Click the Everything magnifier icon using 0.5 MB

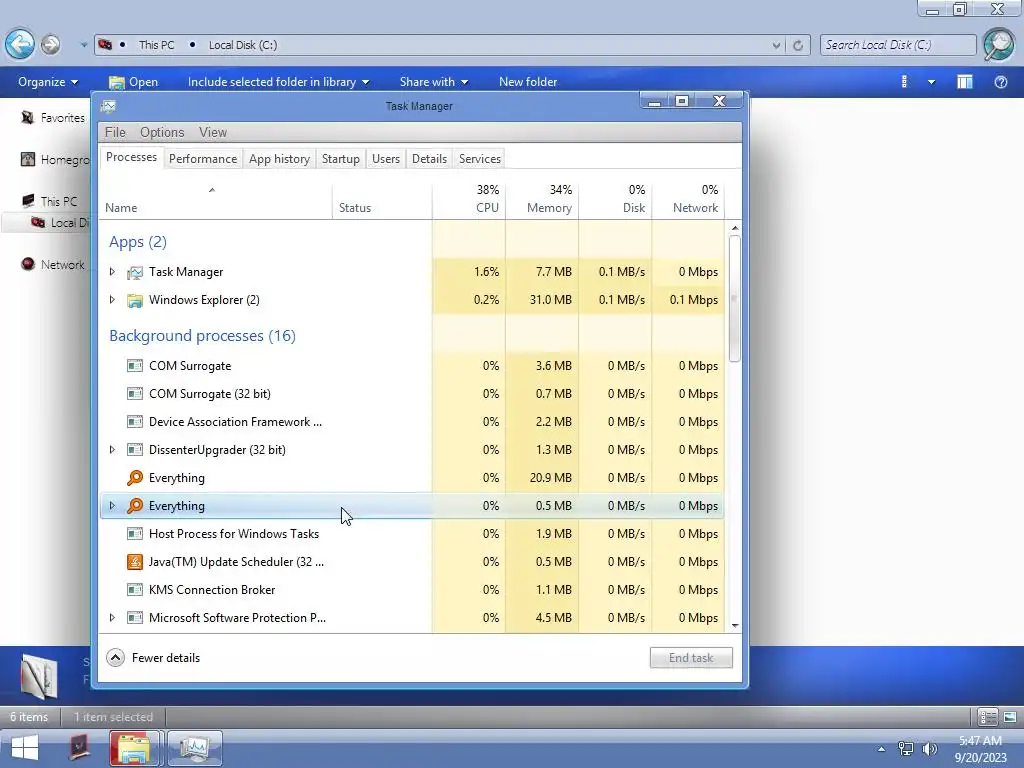click(135, 506)
